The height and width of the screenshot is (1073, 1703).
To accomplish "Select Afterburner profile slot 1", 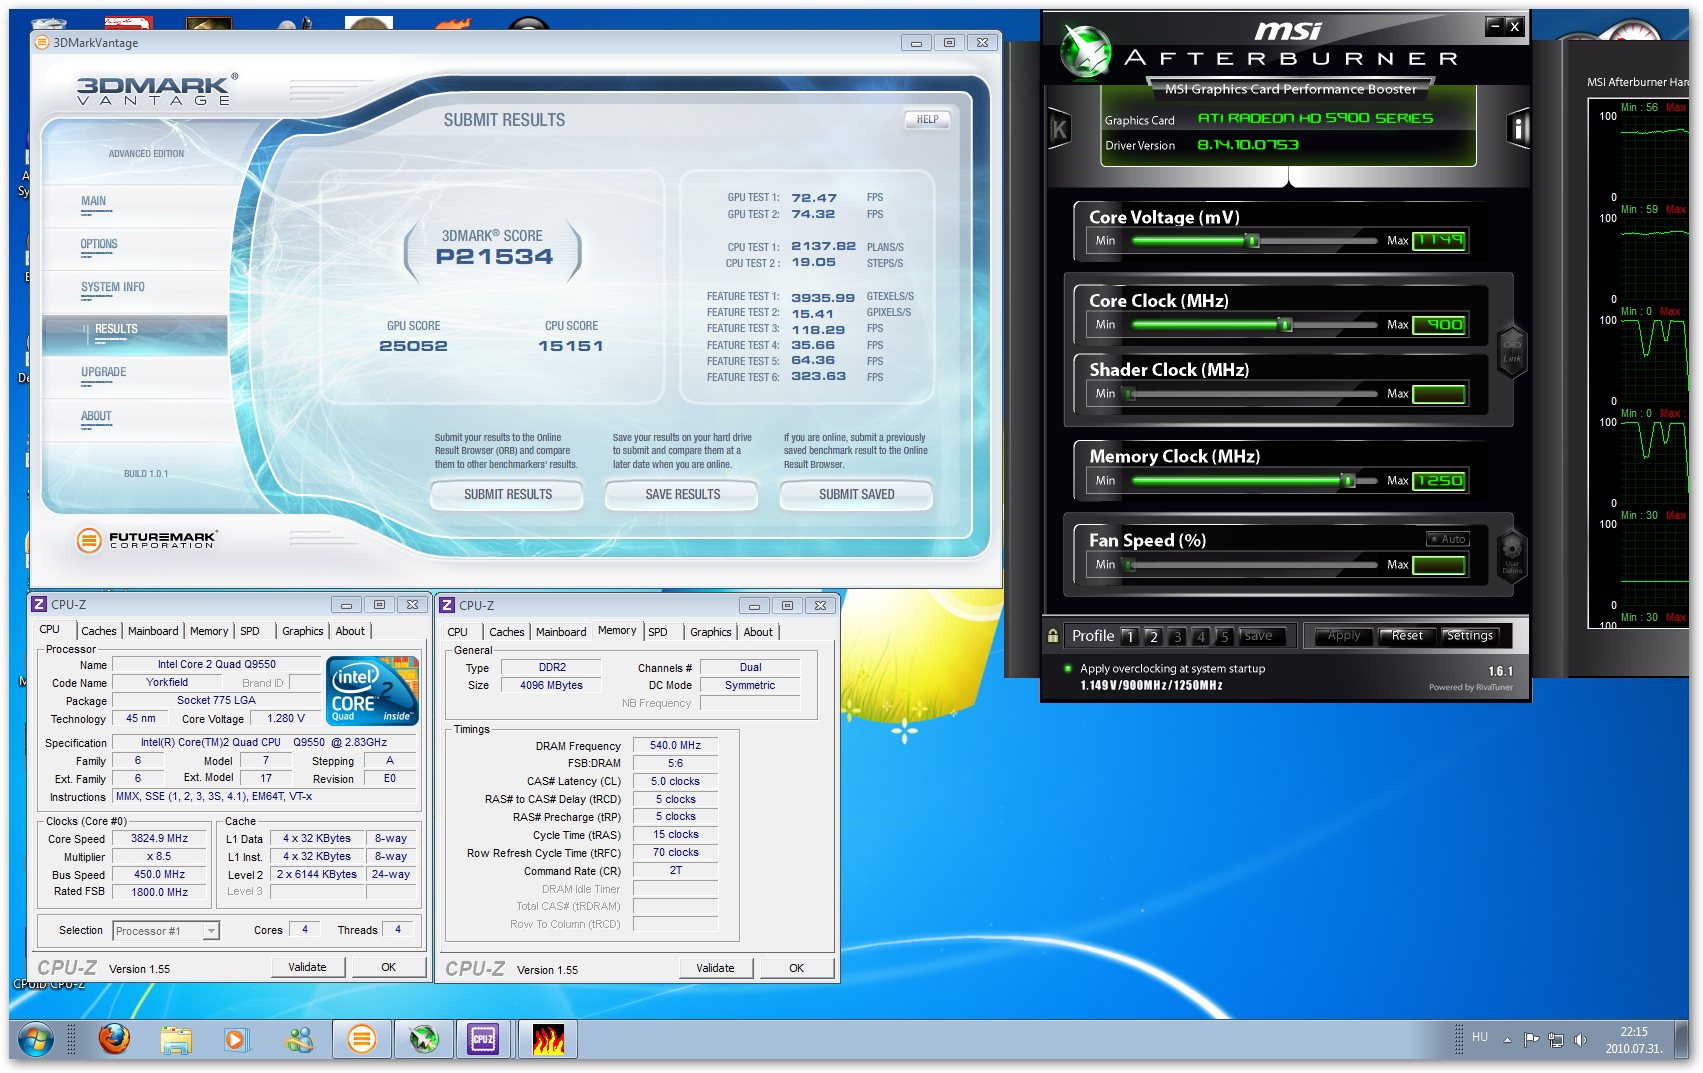I will tap(1129, 636).
